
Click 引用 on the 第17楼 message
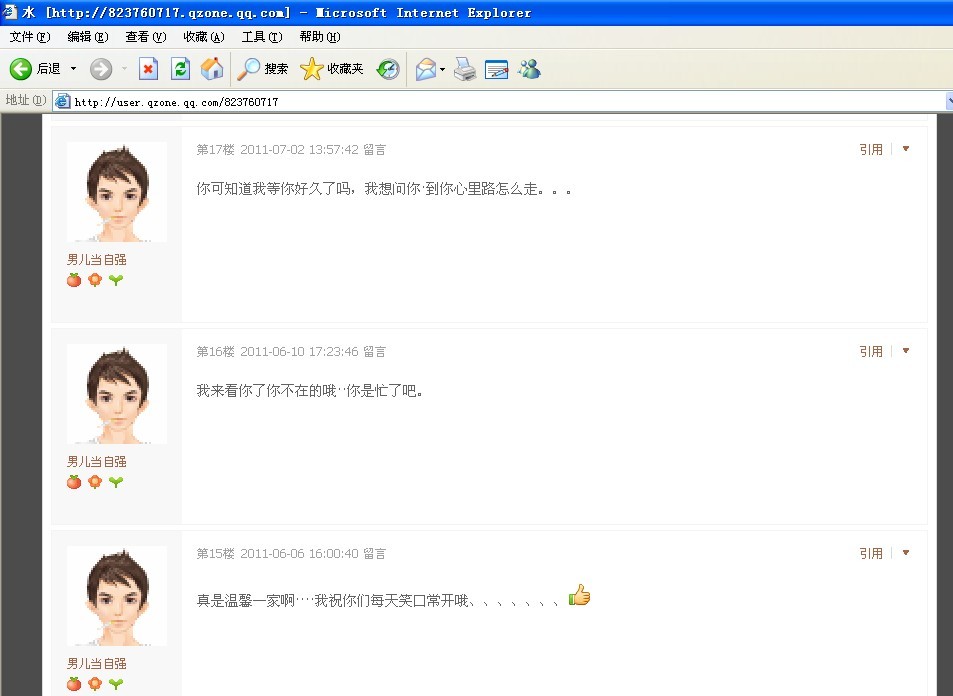(870, 150)
